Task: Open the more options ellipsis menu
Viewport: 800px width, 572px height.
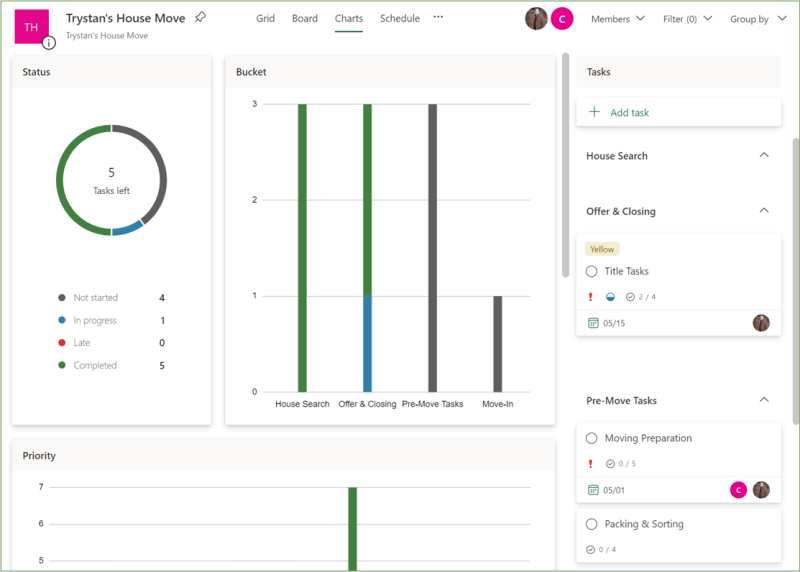Action: click(x=438, y=17)
